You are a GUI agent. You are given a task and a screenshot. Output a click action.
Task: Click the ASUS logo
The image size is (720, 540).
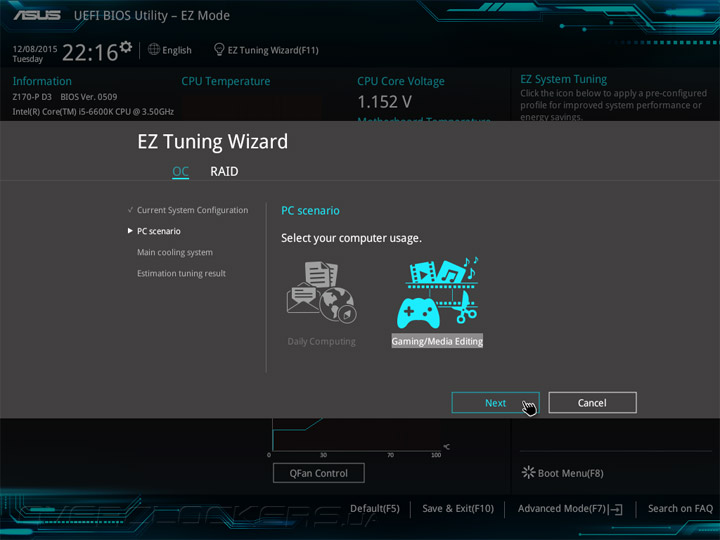click(x=37, y=16)
